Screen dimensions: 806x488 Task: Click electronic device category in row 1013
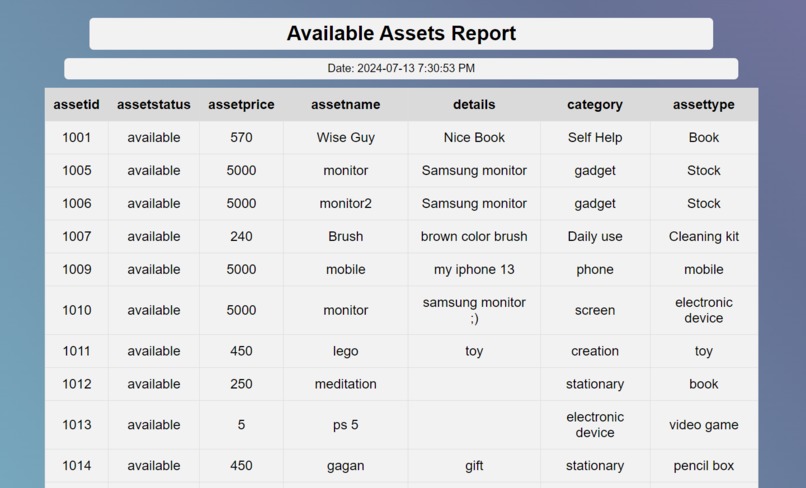tap(595, 425)
